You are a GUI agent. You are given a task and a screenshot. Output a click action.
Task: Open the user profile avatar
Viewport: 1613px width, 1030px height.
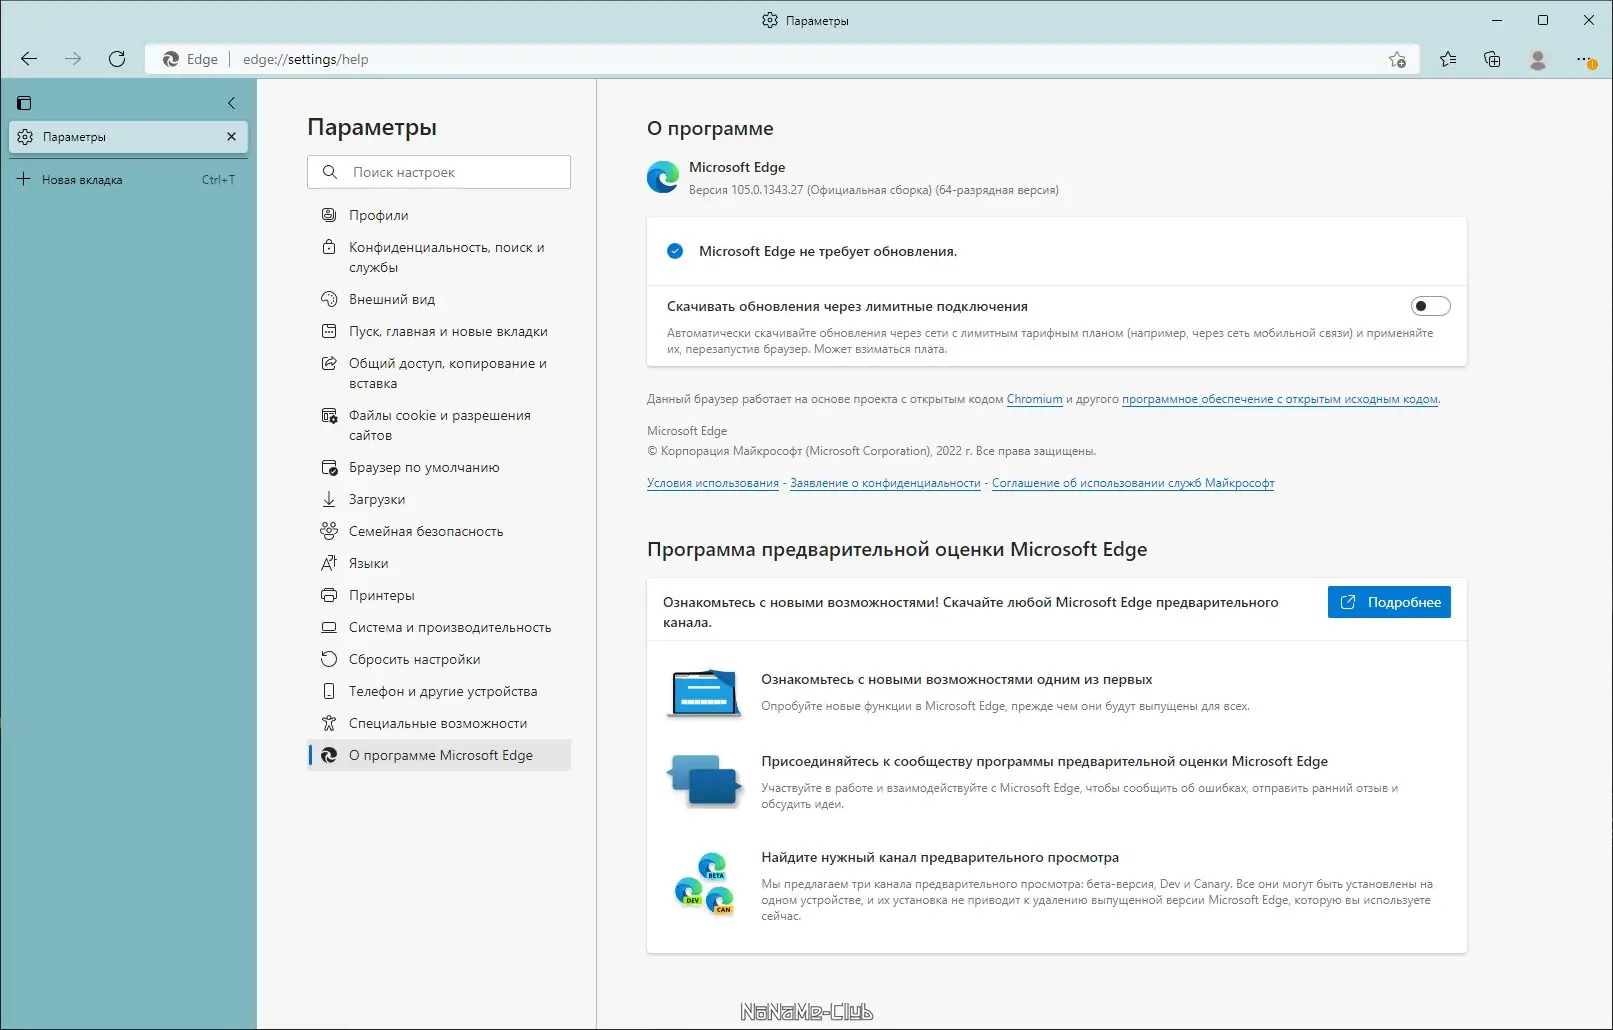pos(1538,60)
